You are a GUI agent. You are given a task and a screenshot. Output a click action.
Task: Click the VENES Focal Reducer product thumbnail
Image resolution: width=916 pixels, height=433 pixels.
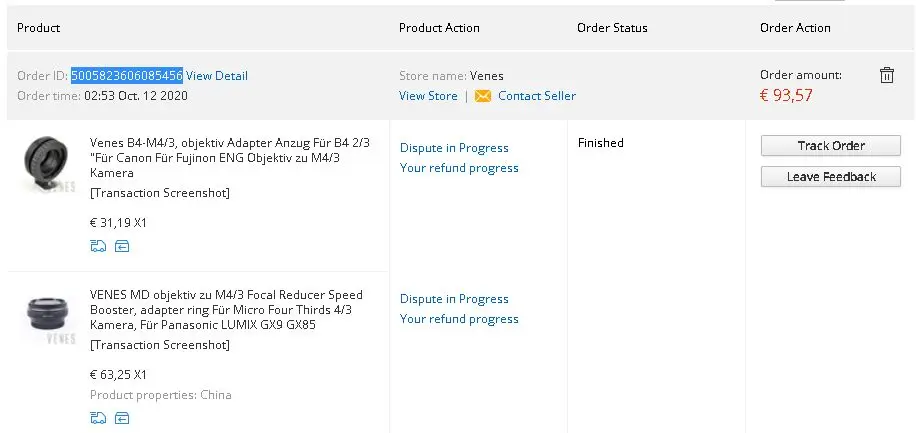tap(46, 316)
